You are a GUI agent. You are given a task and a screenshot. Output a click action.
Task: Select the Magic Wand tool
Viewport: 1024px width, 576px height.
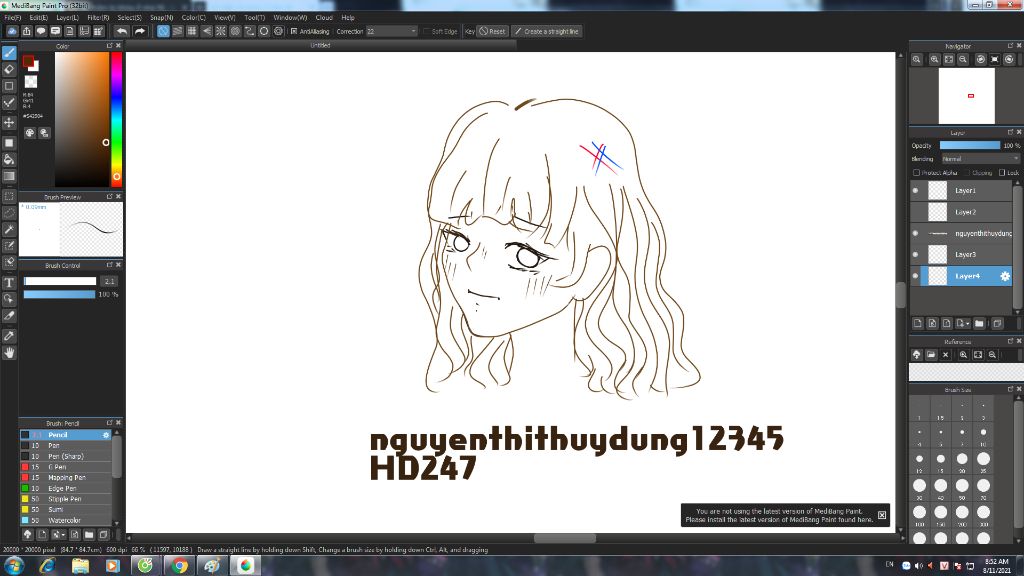(9, 229)
